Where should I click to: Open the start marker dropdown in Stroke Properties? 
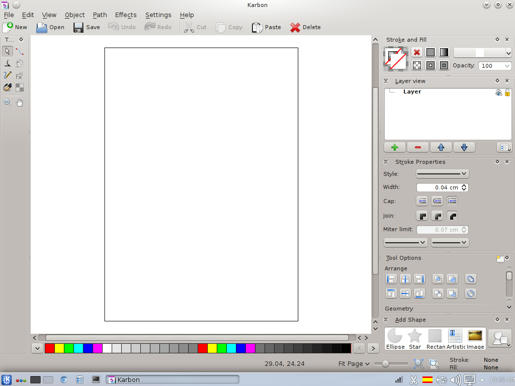point(405,242)
